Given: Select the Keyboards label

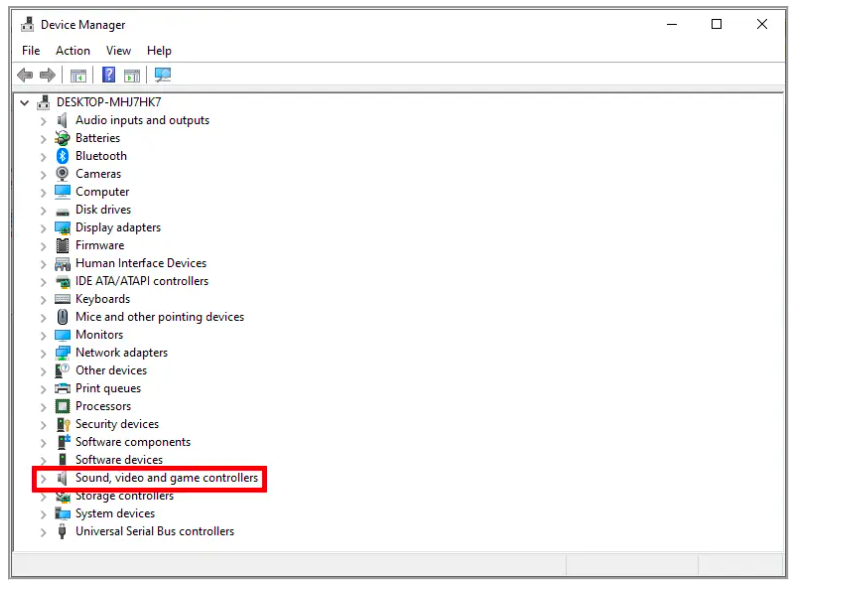Looking at the screenshot, I should [102, 299].
